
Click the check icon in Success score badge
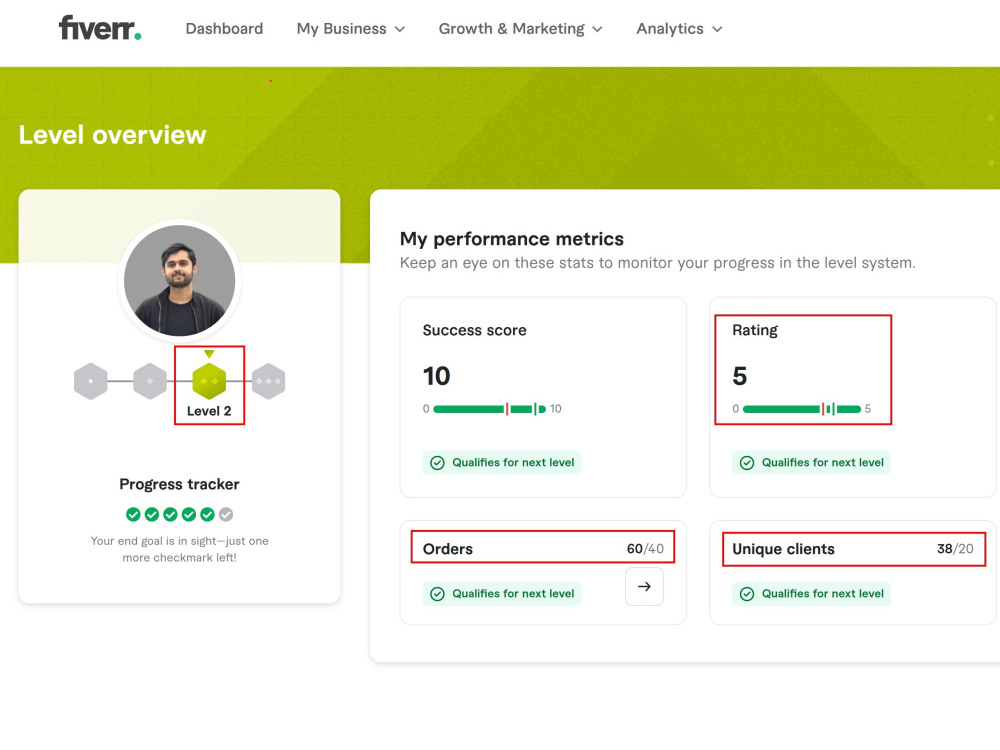437,463
